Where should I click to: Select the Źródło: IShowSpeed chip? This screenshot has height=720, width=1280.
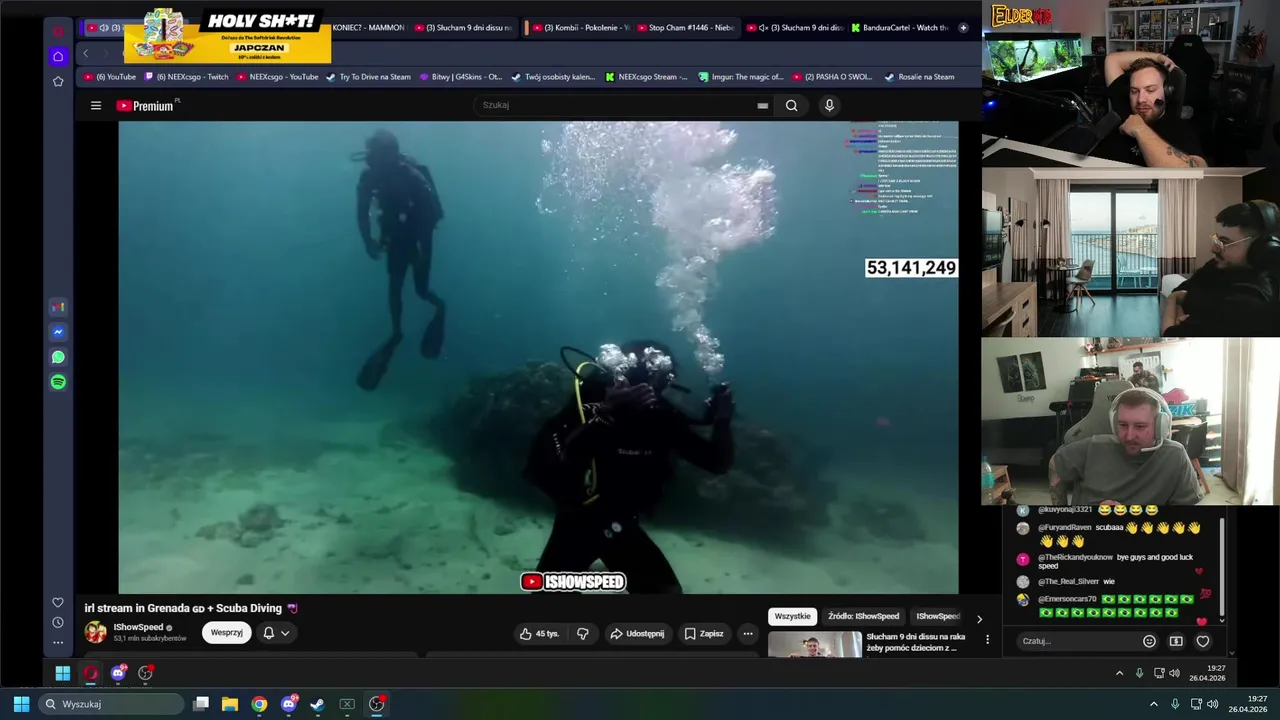(863, 616)
